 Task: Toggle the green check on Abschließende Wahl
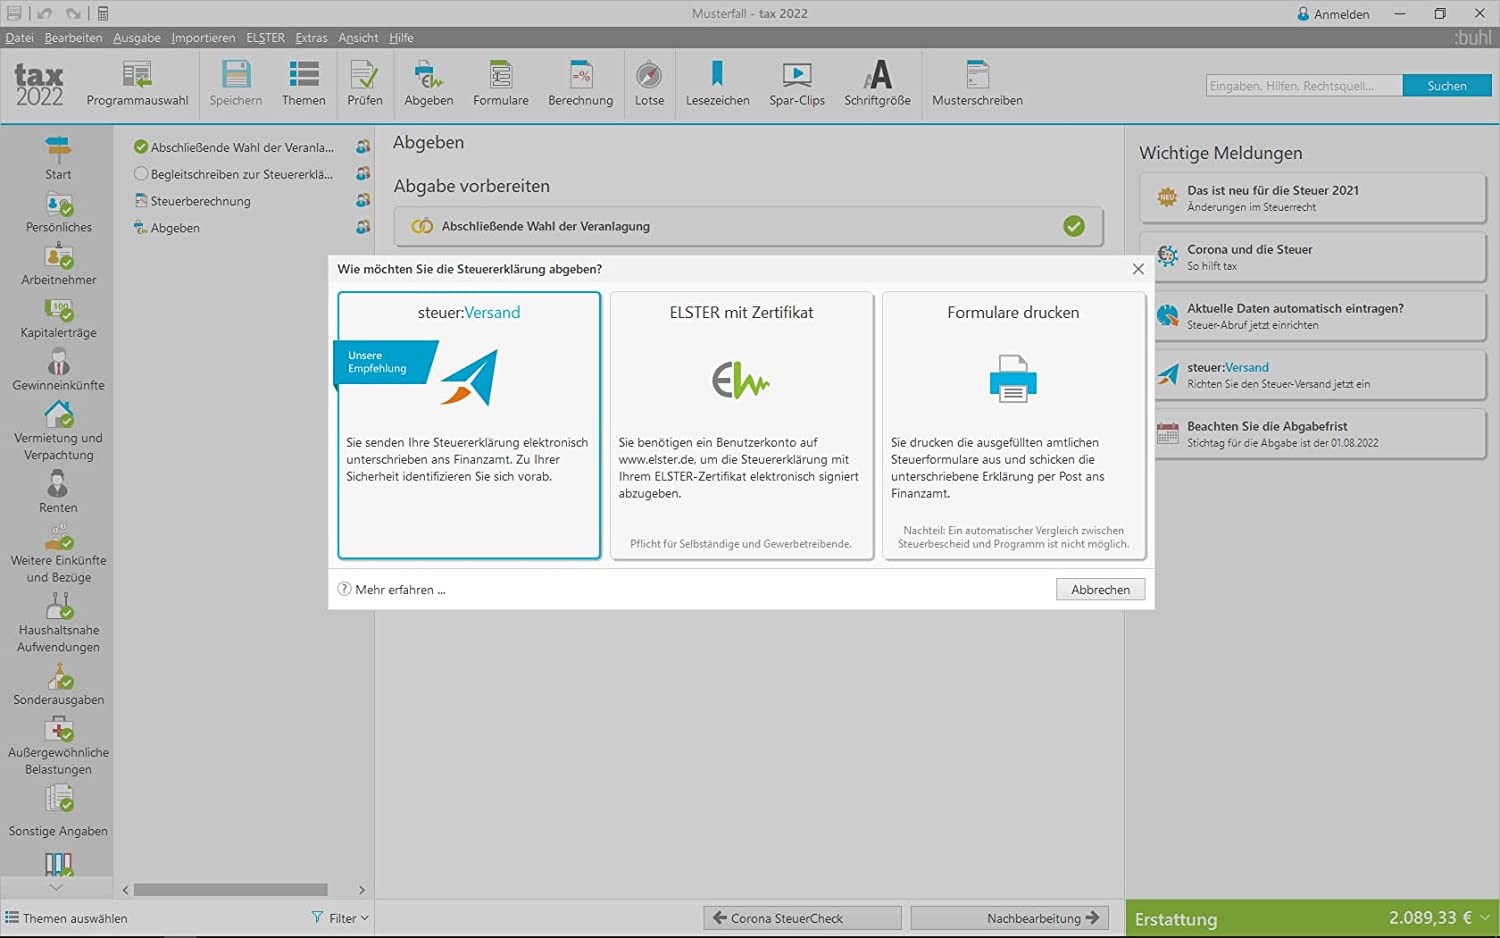[1074, 226]
